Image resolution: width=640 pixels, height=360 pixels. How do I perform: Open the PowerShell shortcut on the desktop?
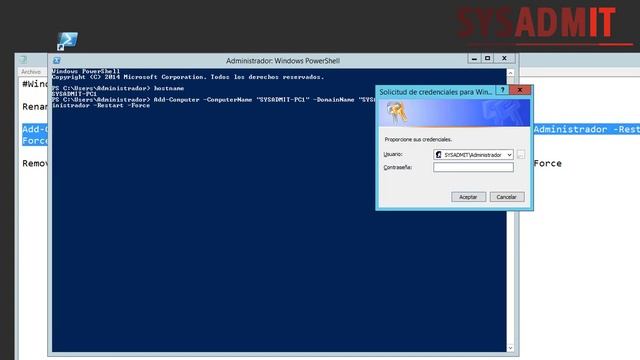coord(67,41)
